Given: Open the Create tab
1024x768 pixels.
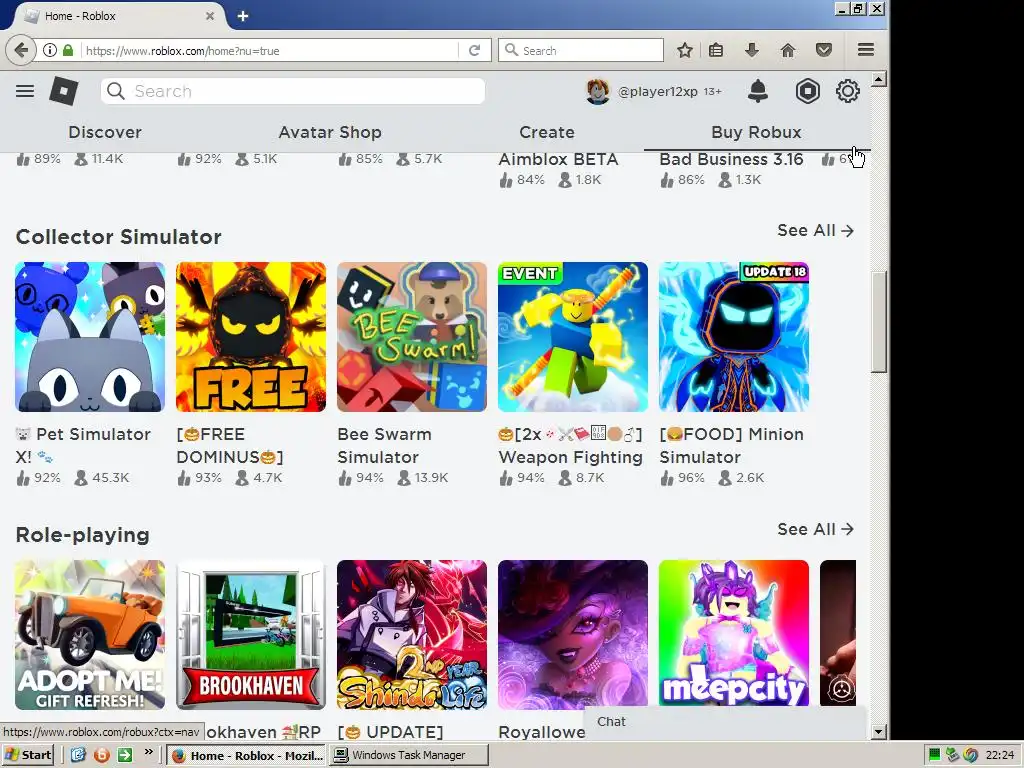Looking at the screenshot, I should pos(547,132).
